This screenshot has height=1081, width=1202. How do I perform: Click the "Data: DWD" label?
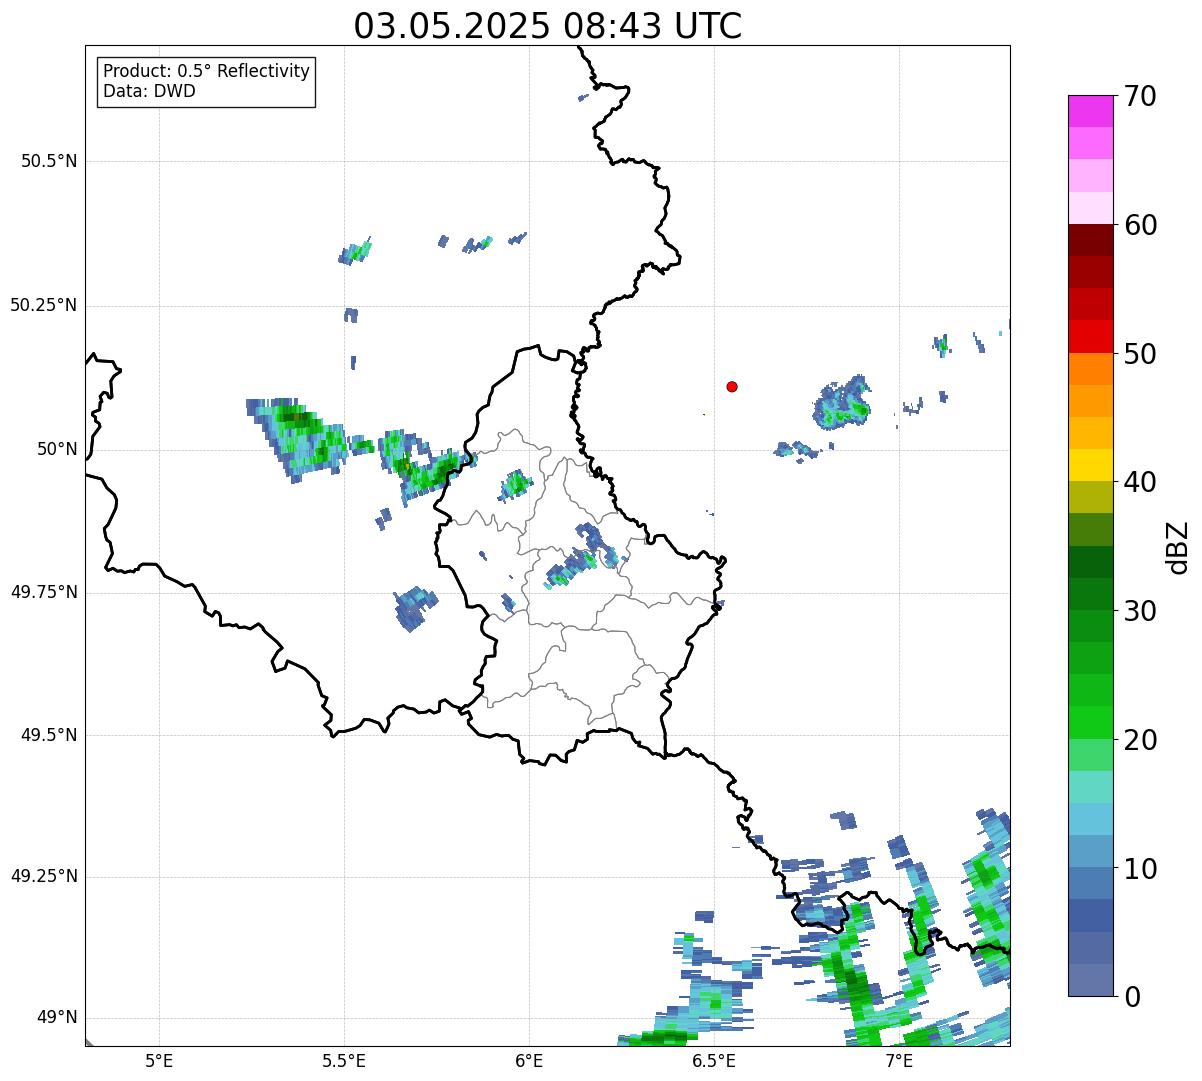149,92
